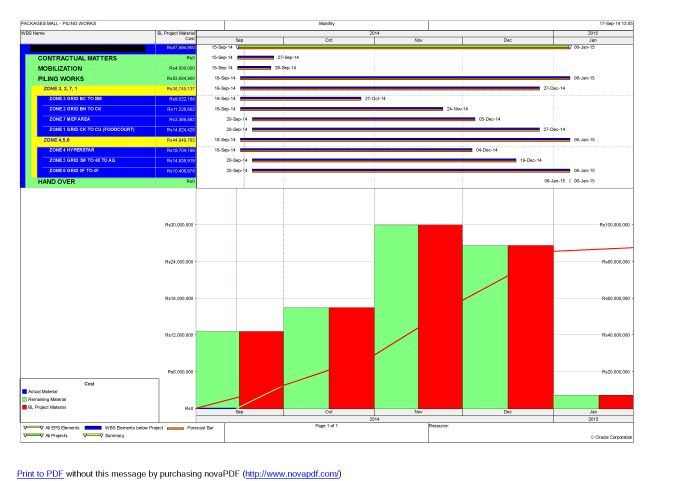This screenshot has height=481, width=680.
Task: Click the Oracle Corporation copyright text
Action: click(x=611, y=438)
